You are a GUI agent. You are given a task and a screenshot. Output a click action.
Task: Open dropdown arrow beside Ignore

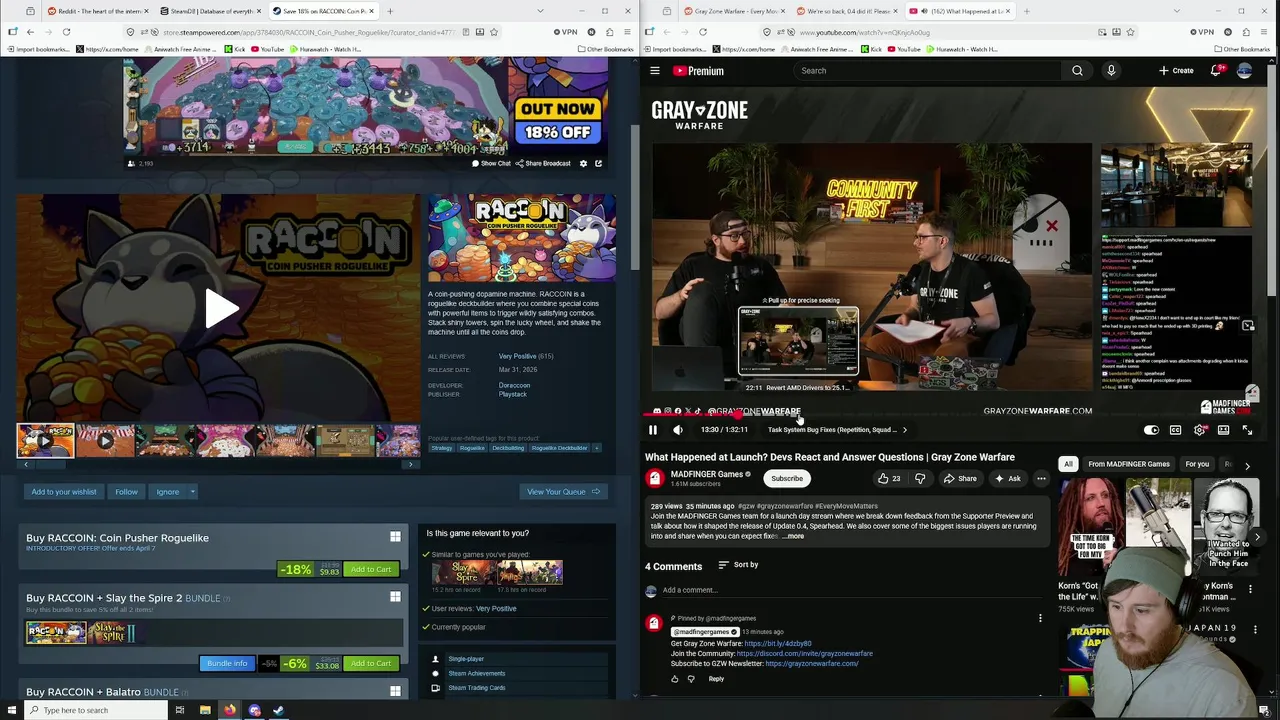click(x=192, y=491)
